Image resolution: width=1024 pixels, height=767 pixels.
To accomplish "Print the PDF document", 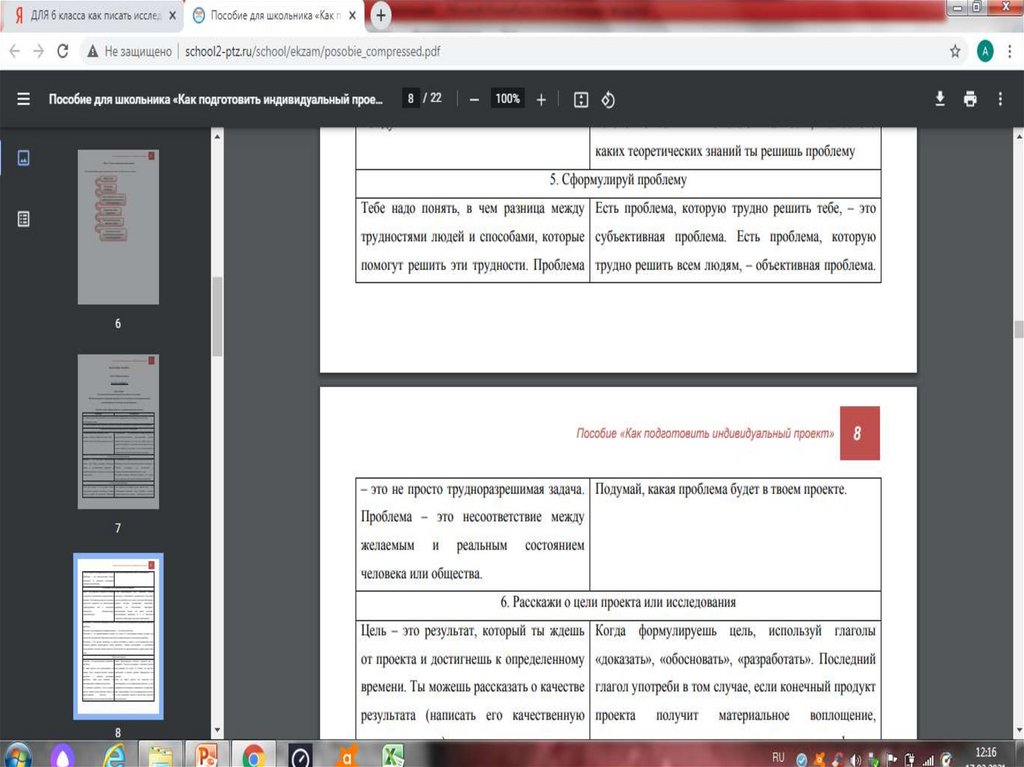I will pyautogui.click(x=969, y=98).
